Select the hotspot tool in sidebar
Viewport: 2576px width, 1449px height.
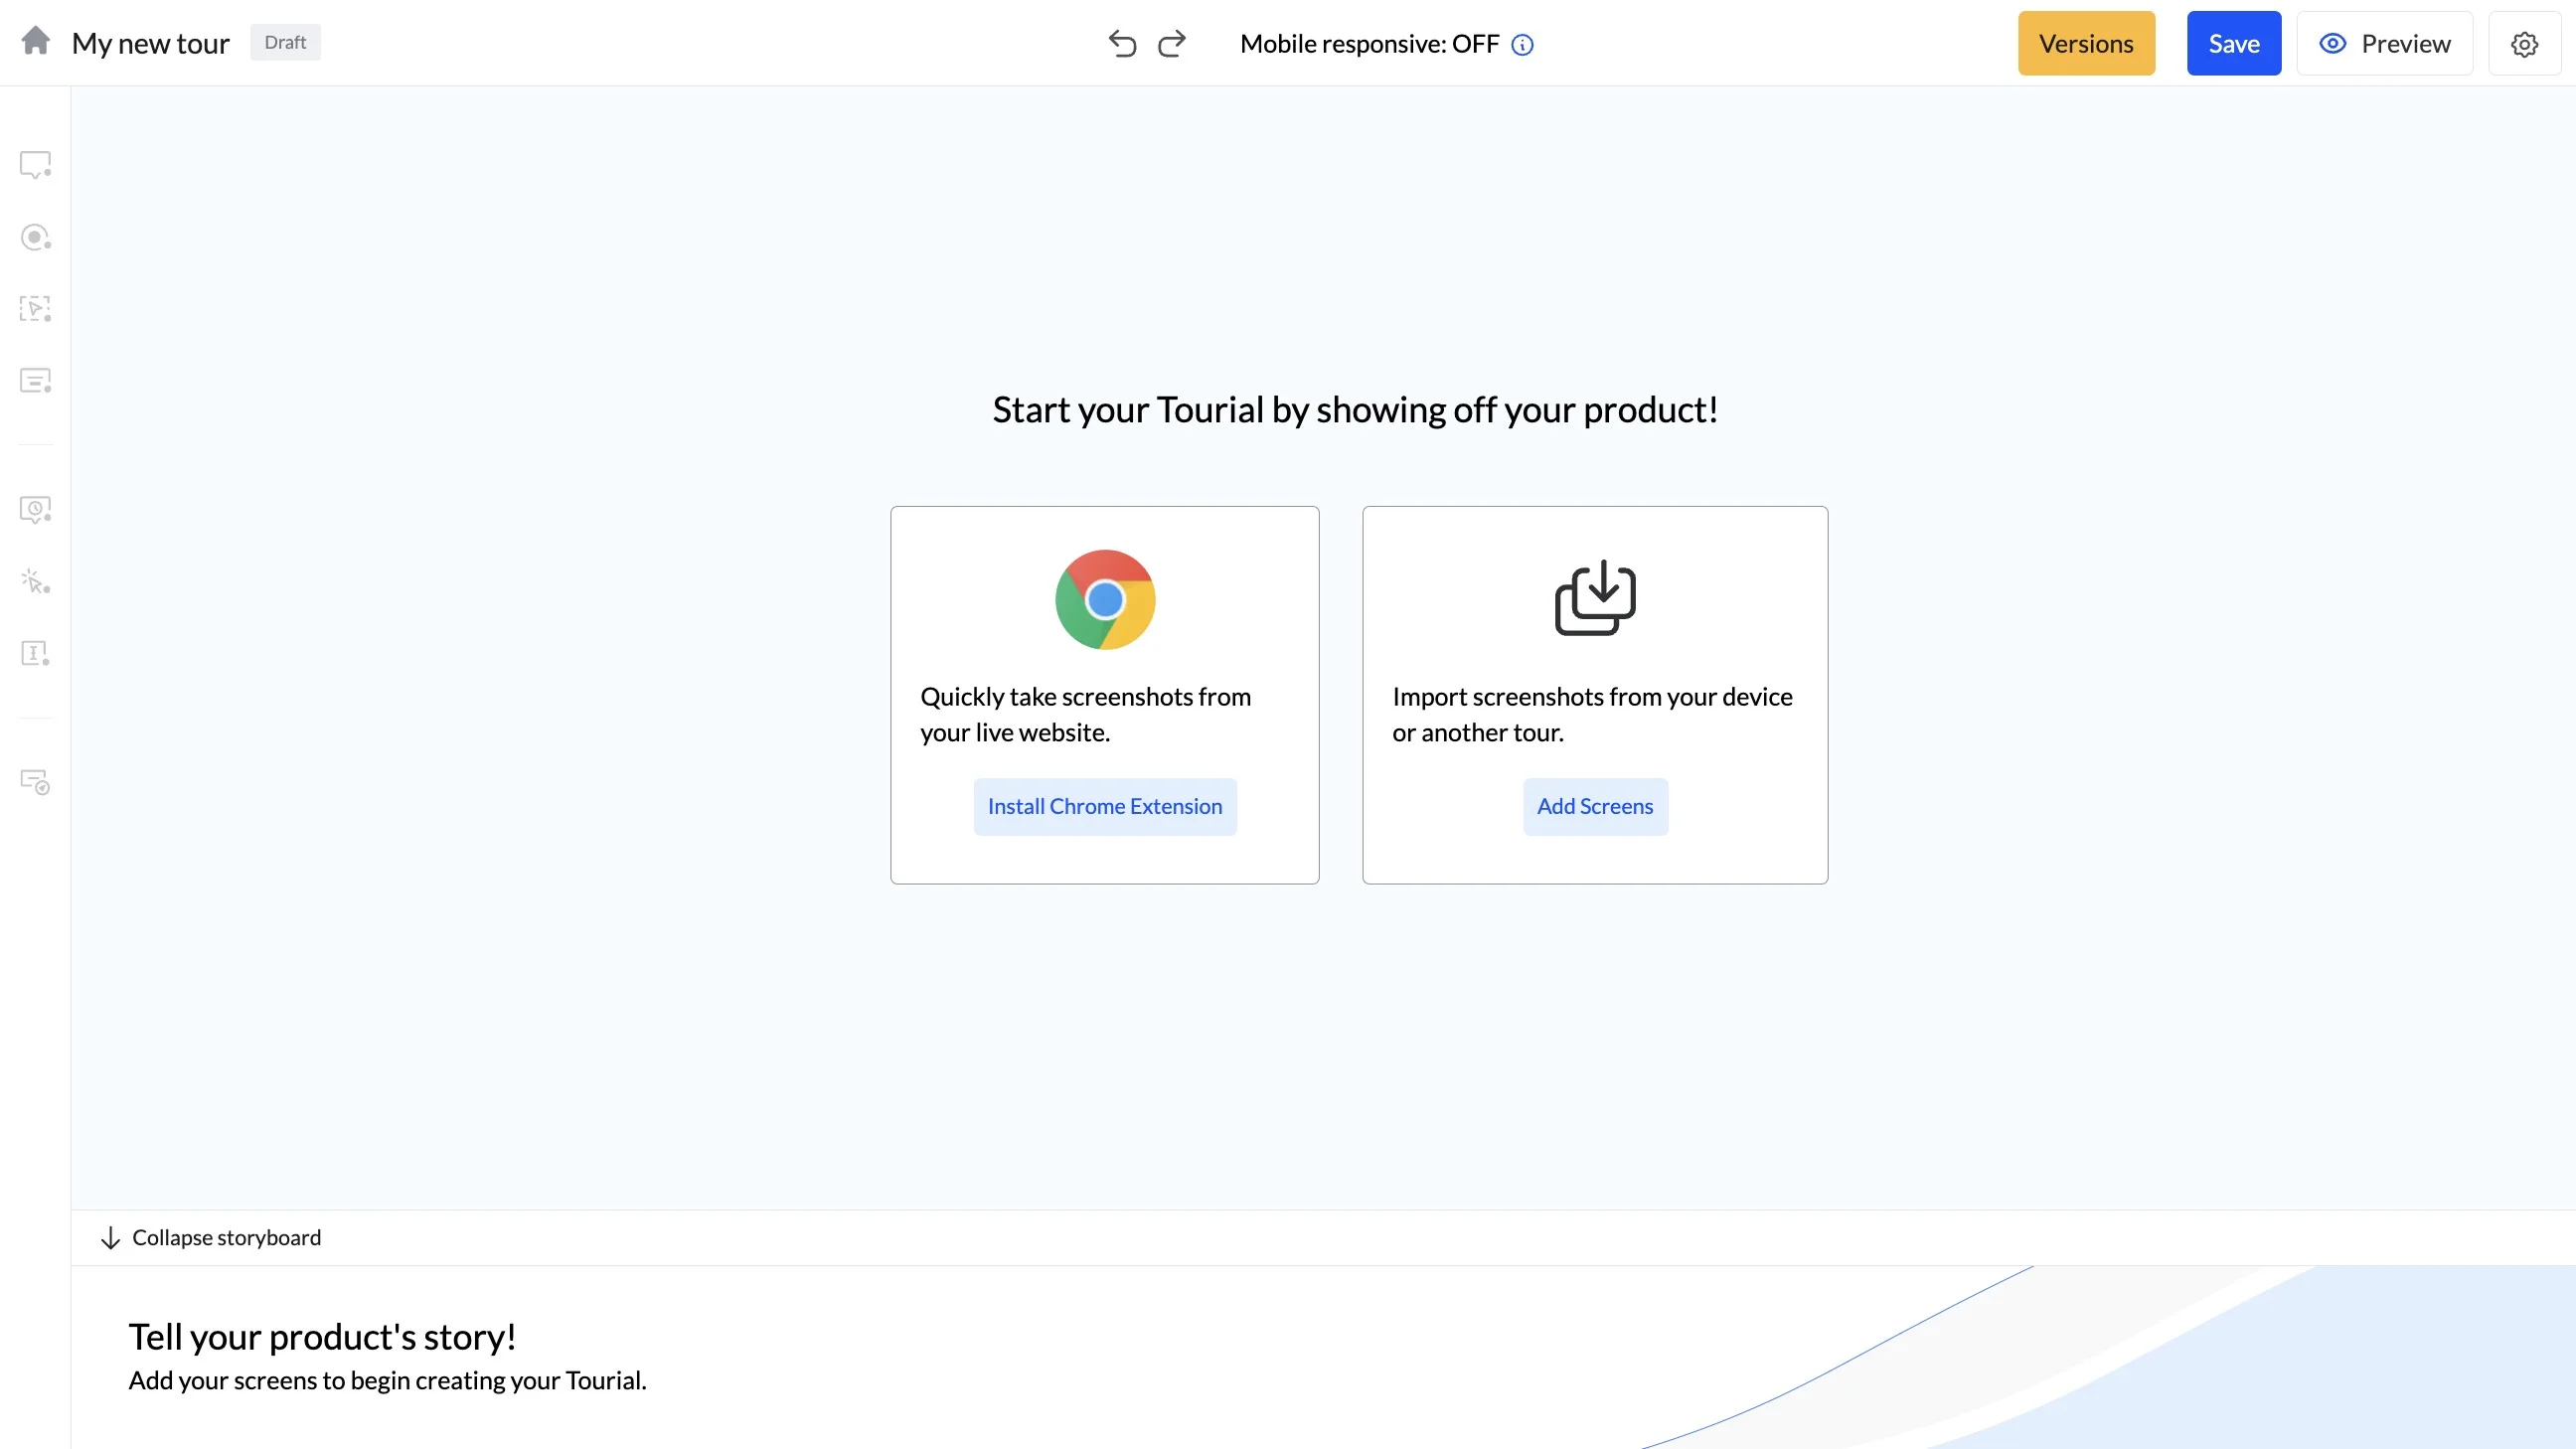pyautogui.click(x=36, y=237)
